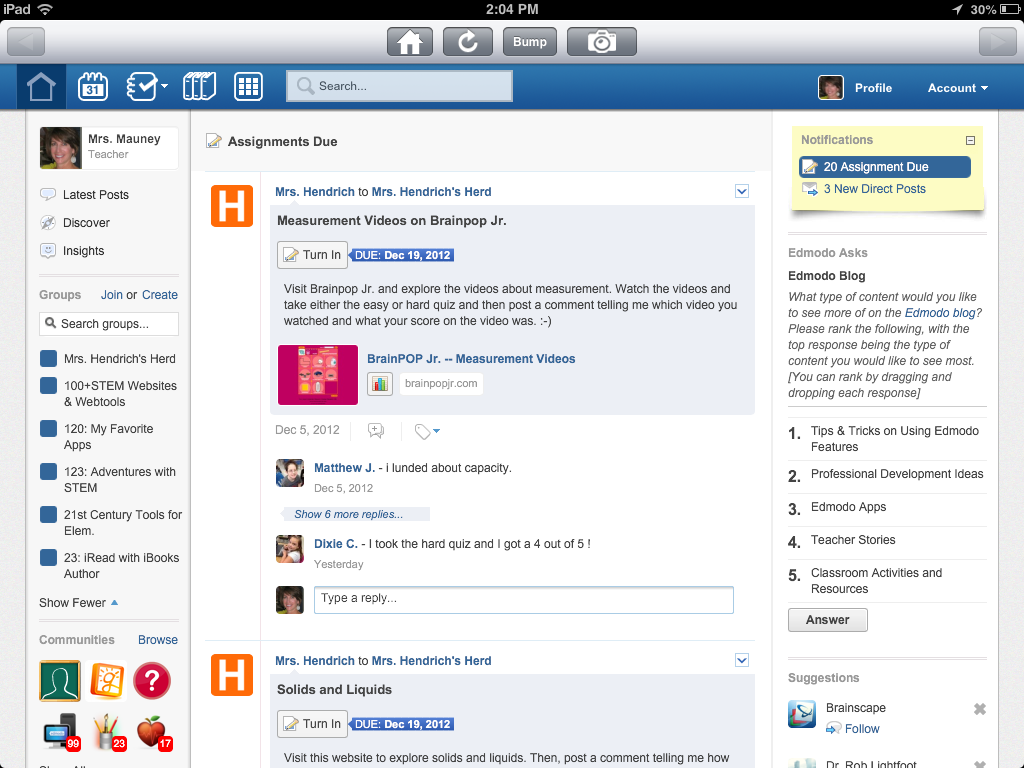
Task: Click the Edmodo home icon
Action: (x=41, y=87)
